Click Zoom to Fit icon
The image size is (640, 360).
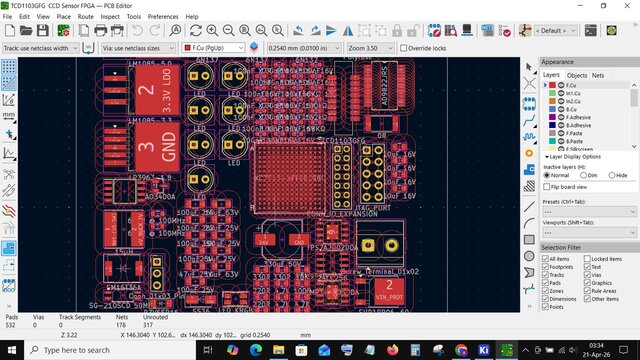(245, 31)
